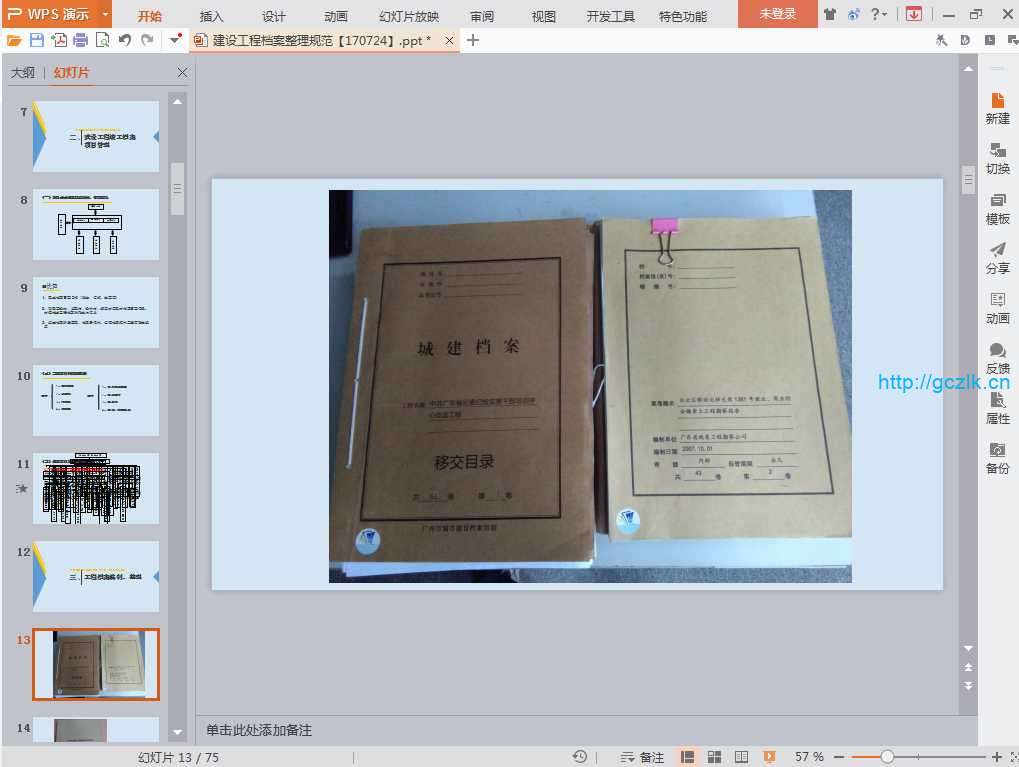Expand the quick access toolbar customize arrow
The width and height of the screenshot is (1019, 767).
176,40
